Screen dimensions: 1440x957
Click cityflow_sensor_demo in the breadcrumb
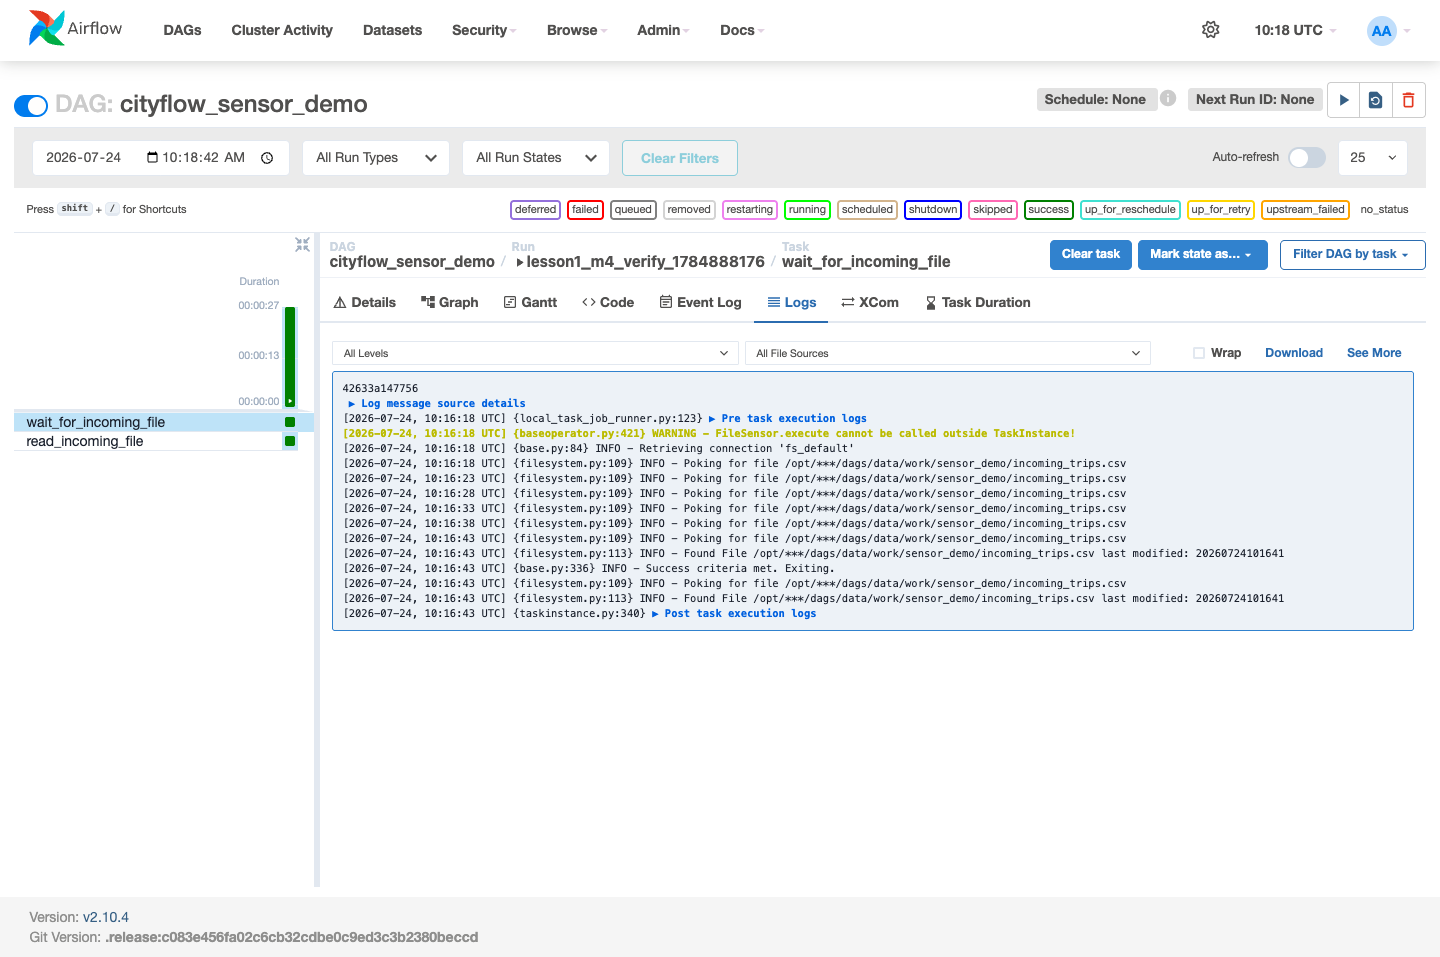click(x=412, y=262)
